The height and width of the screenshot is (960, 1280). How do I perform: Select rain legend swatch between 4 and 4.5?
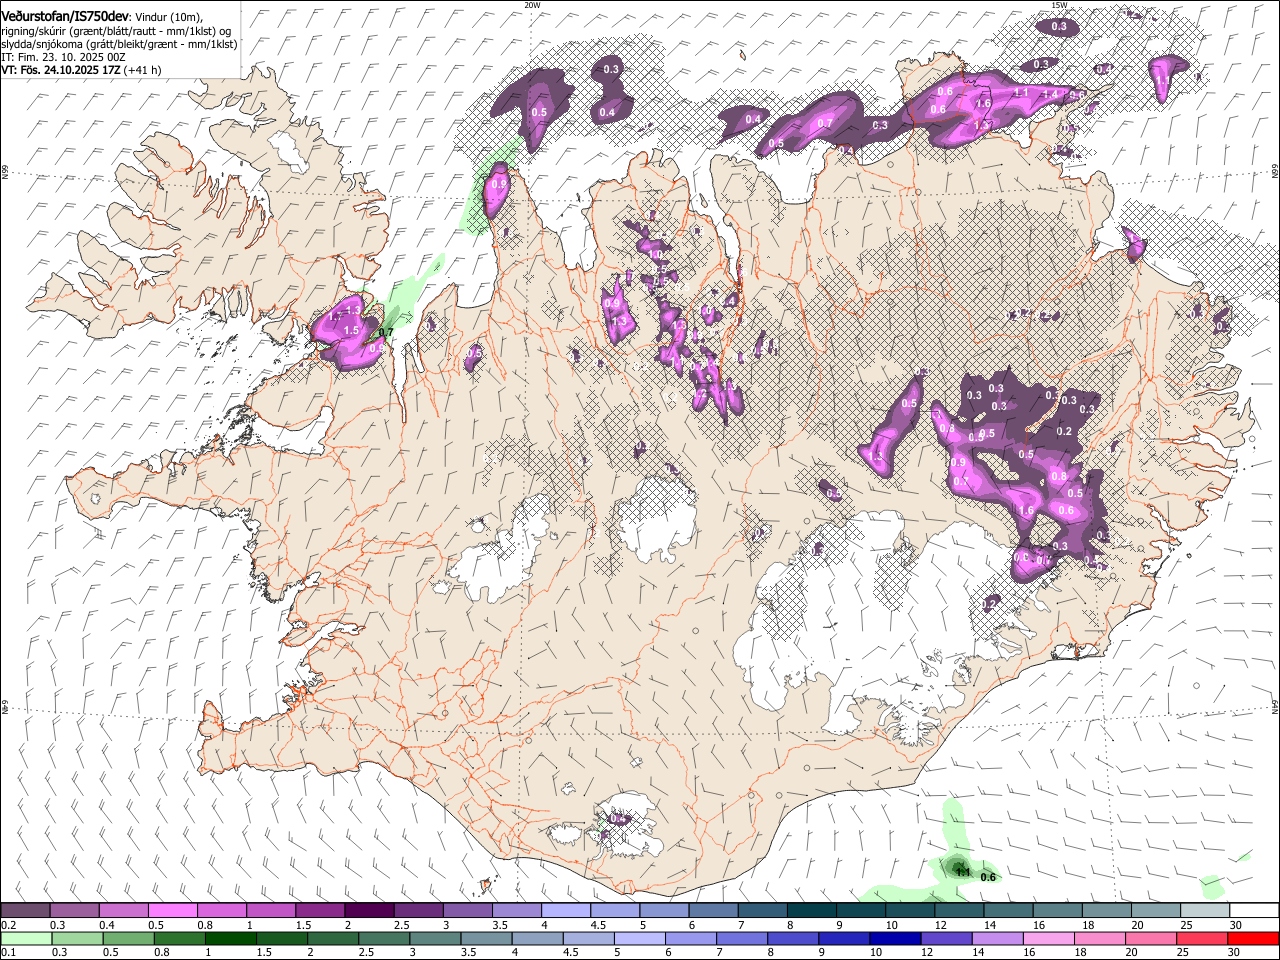[537, 938]
